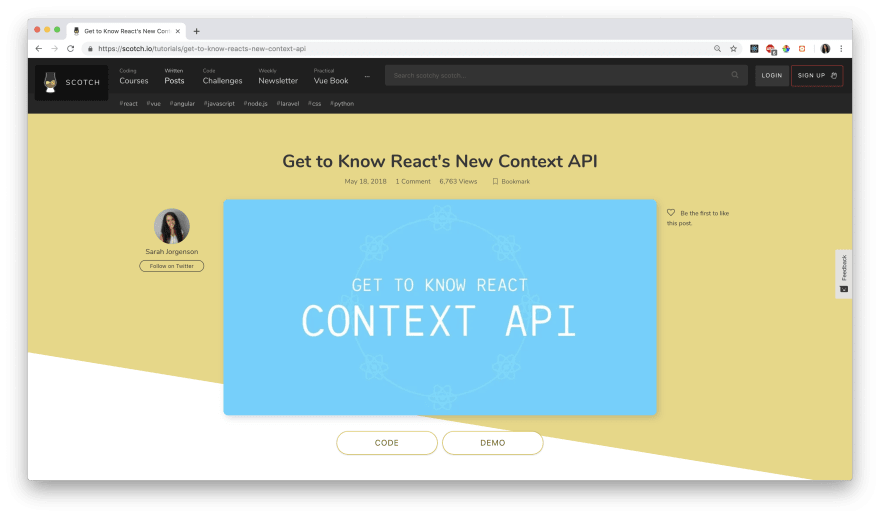Screen dimensions: 880x517
Task: Open the #css tag link
Action: pos(314,104)
